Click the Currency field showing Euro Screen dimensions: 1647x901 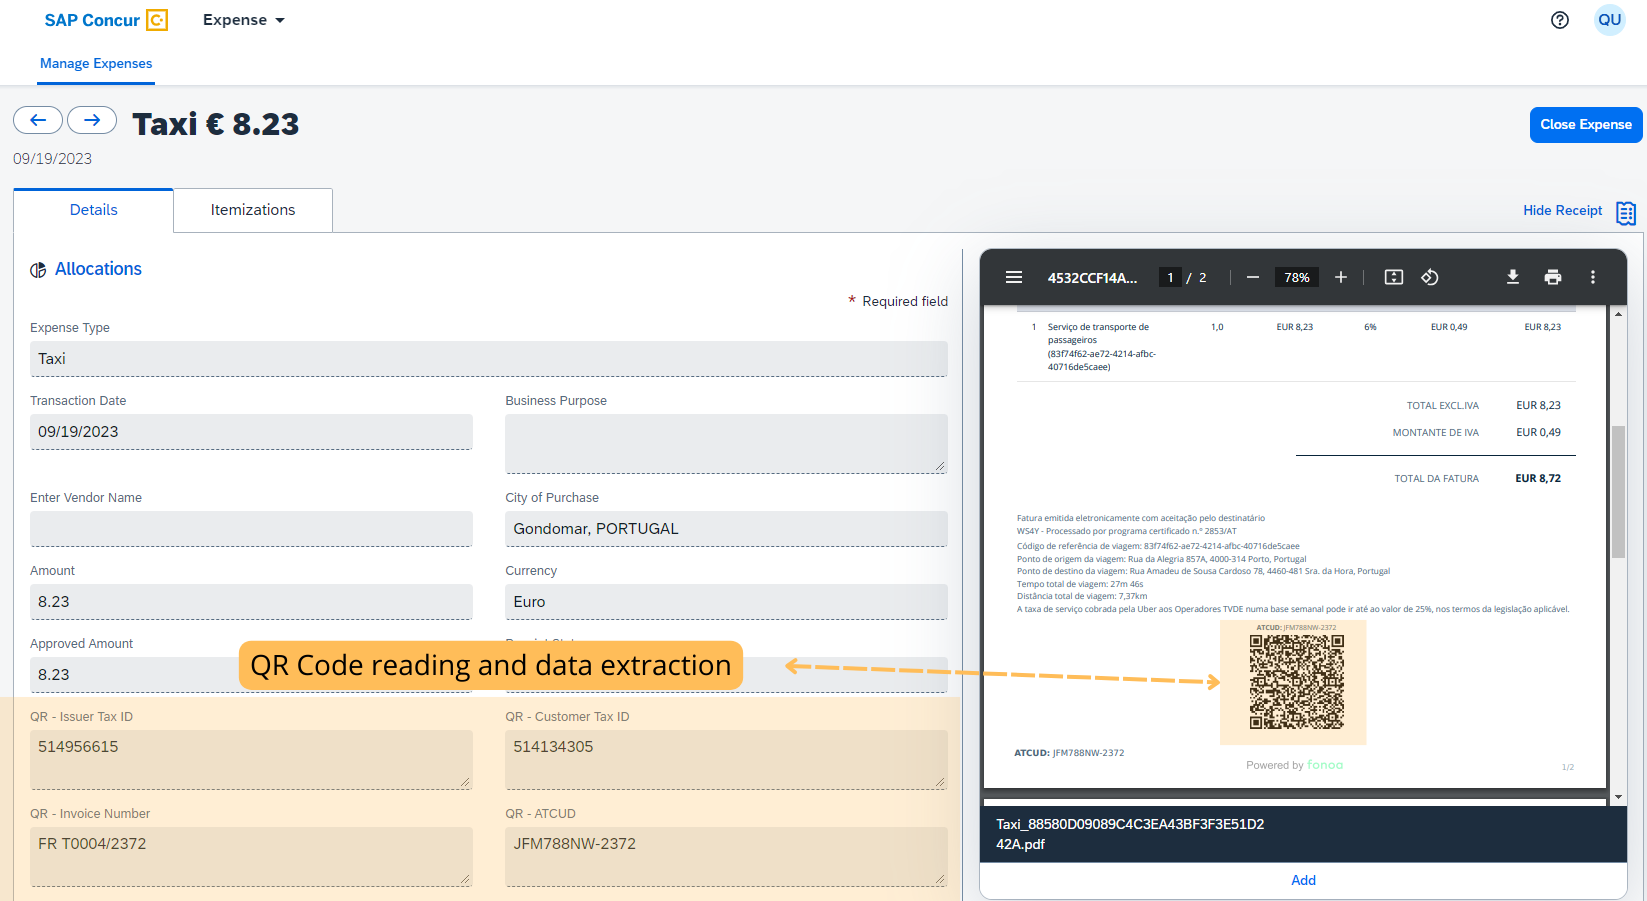coord(726,602)
